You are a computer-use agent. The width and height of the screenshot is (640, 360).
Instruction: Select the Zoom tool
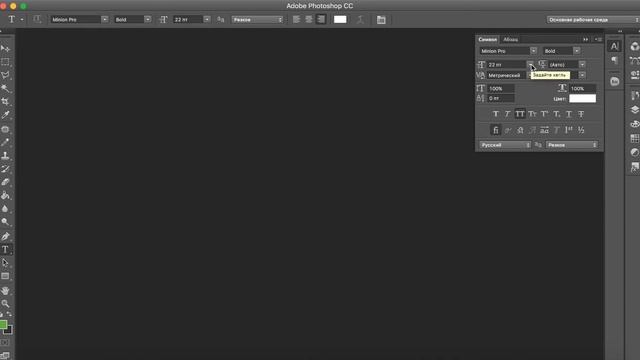coord(5,304)
